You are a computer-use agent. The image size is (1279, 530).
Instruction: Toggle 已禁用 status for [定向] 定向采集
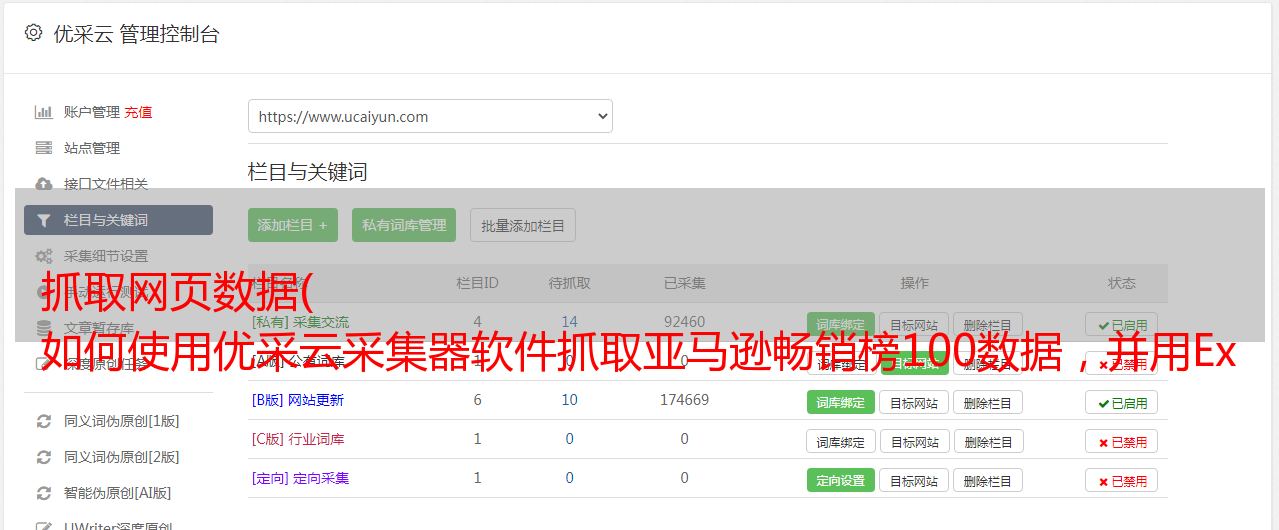click(1122, 480)
